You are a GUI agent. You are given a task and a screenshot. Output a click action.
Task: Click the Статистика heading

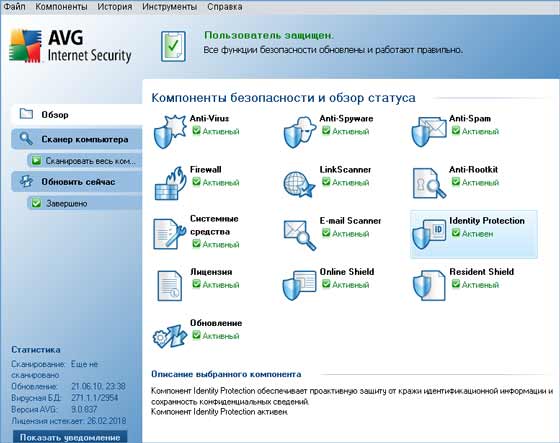click(36, 349)
